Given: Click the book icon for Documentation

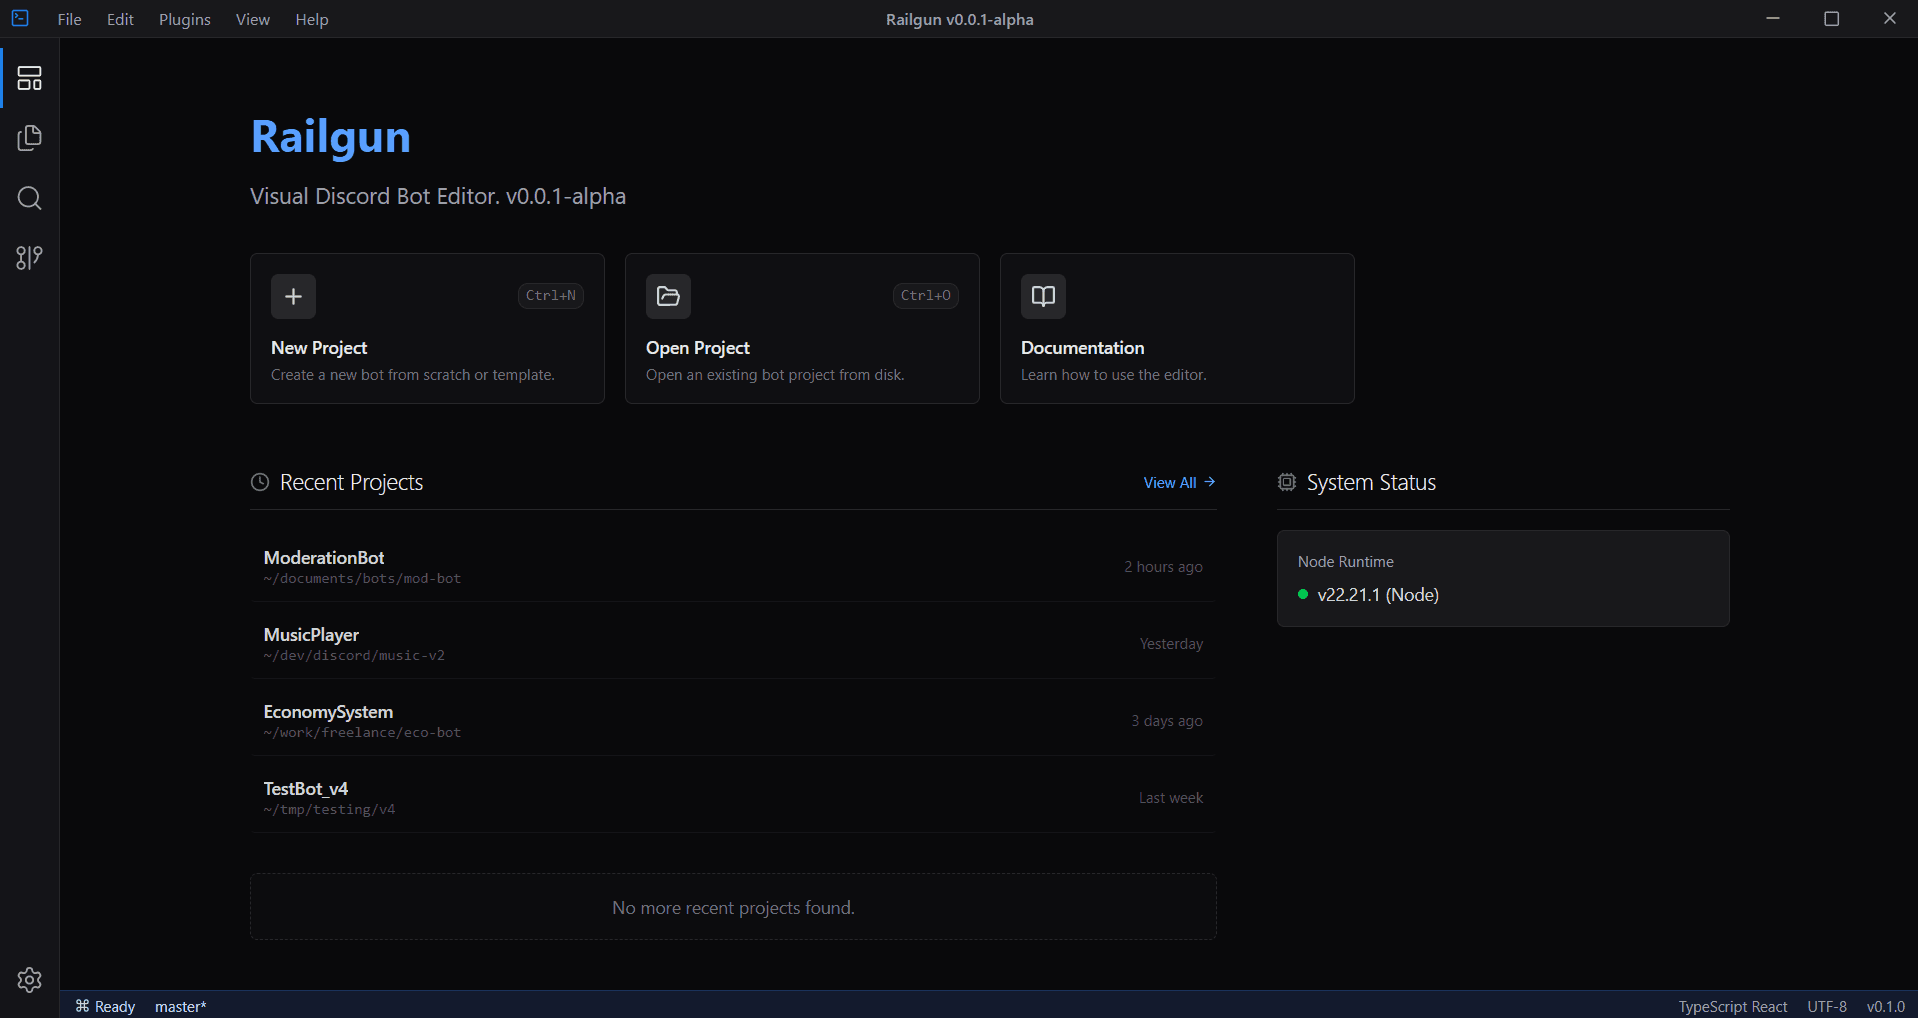Looking at the screenshot, I should pyautogui.click(x=1043, y=296).
